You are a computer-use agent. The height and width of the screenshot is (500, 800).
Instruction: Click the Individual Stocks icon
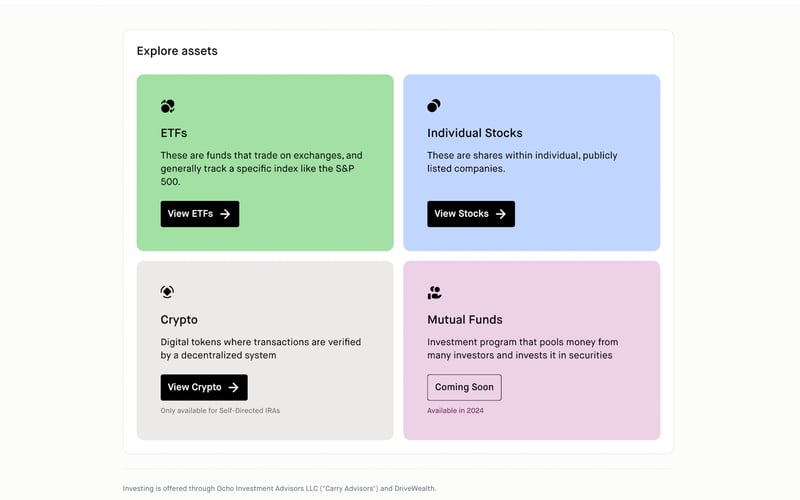tap(434, 106)
